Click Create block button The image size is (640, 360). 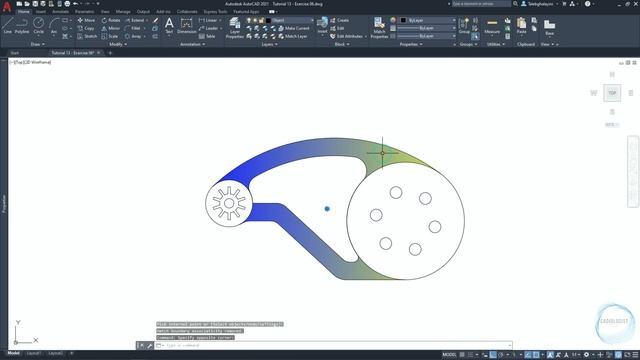point(340,20)
